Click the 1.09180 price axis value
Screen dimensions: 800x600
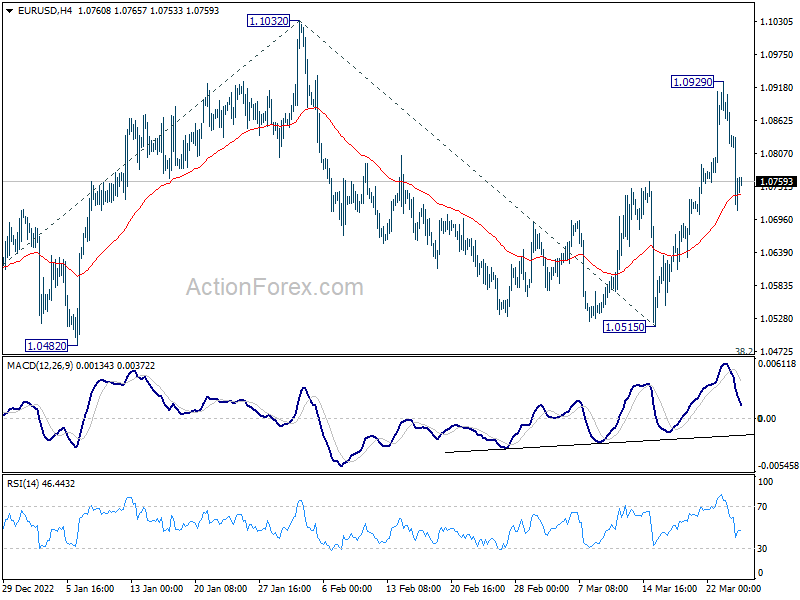[x=776, y=88]
